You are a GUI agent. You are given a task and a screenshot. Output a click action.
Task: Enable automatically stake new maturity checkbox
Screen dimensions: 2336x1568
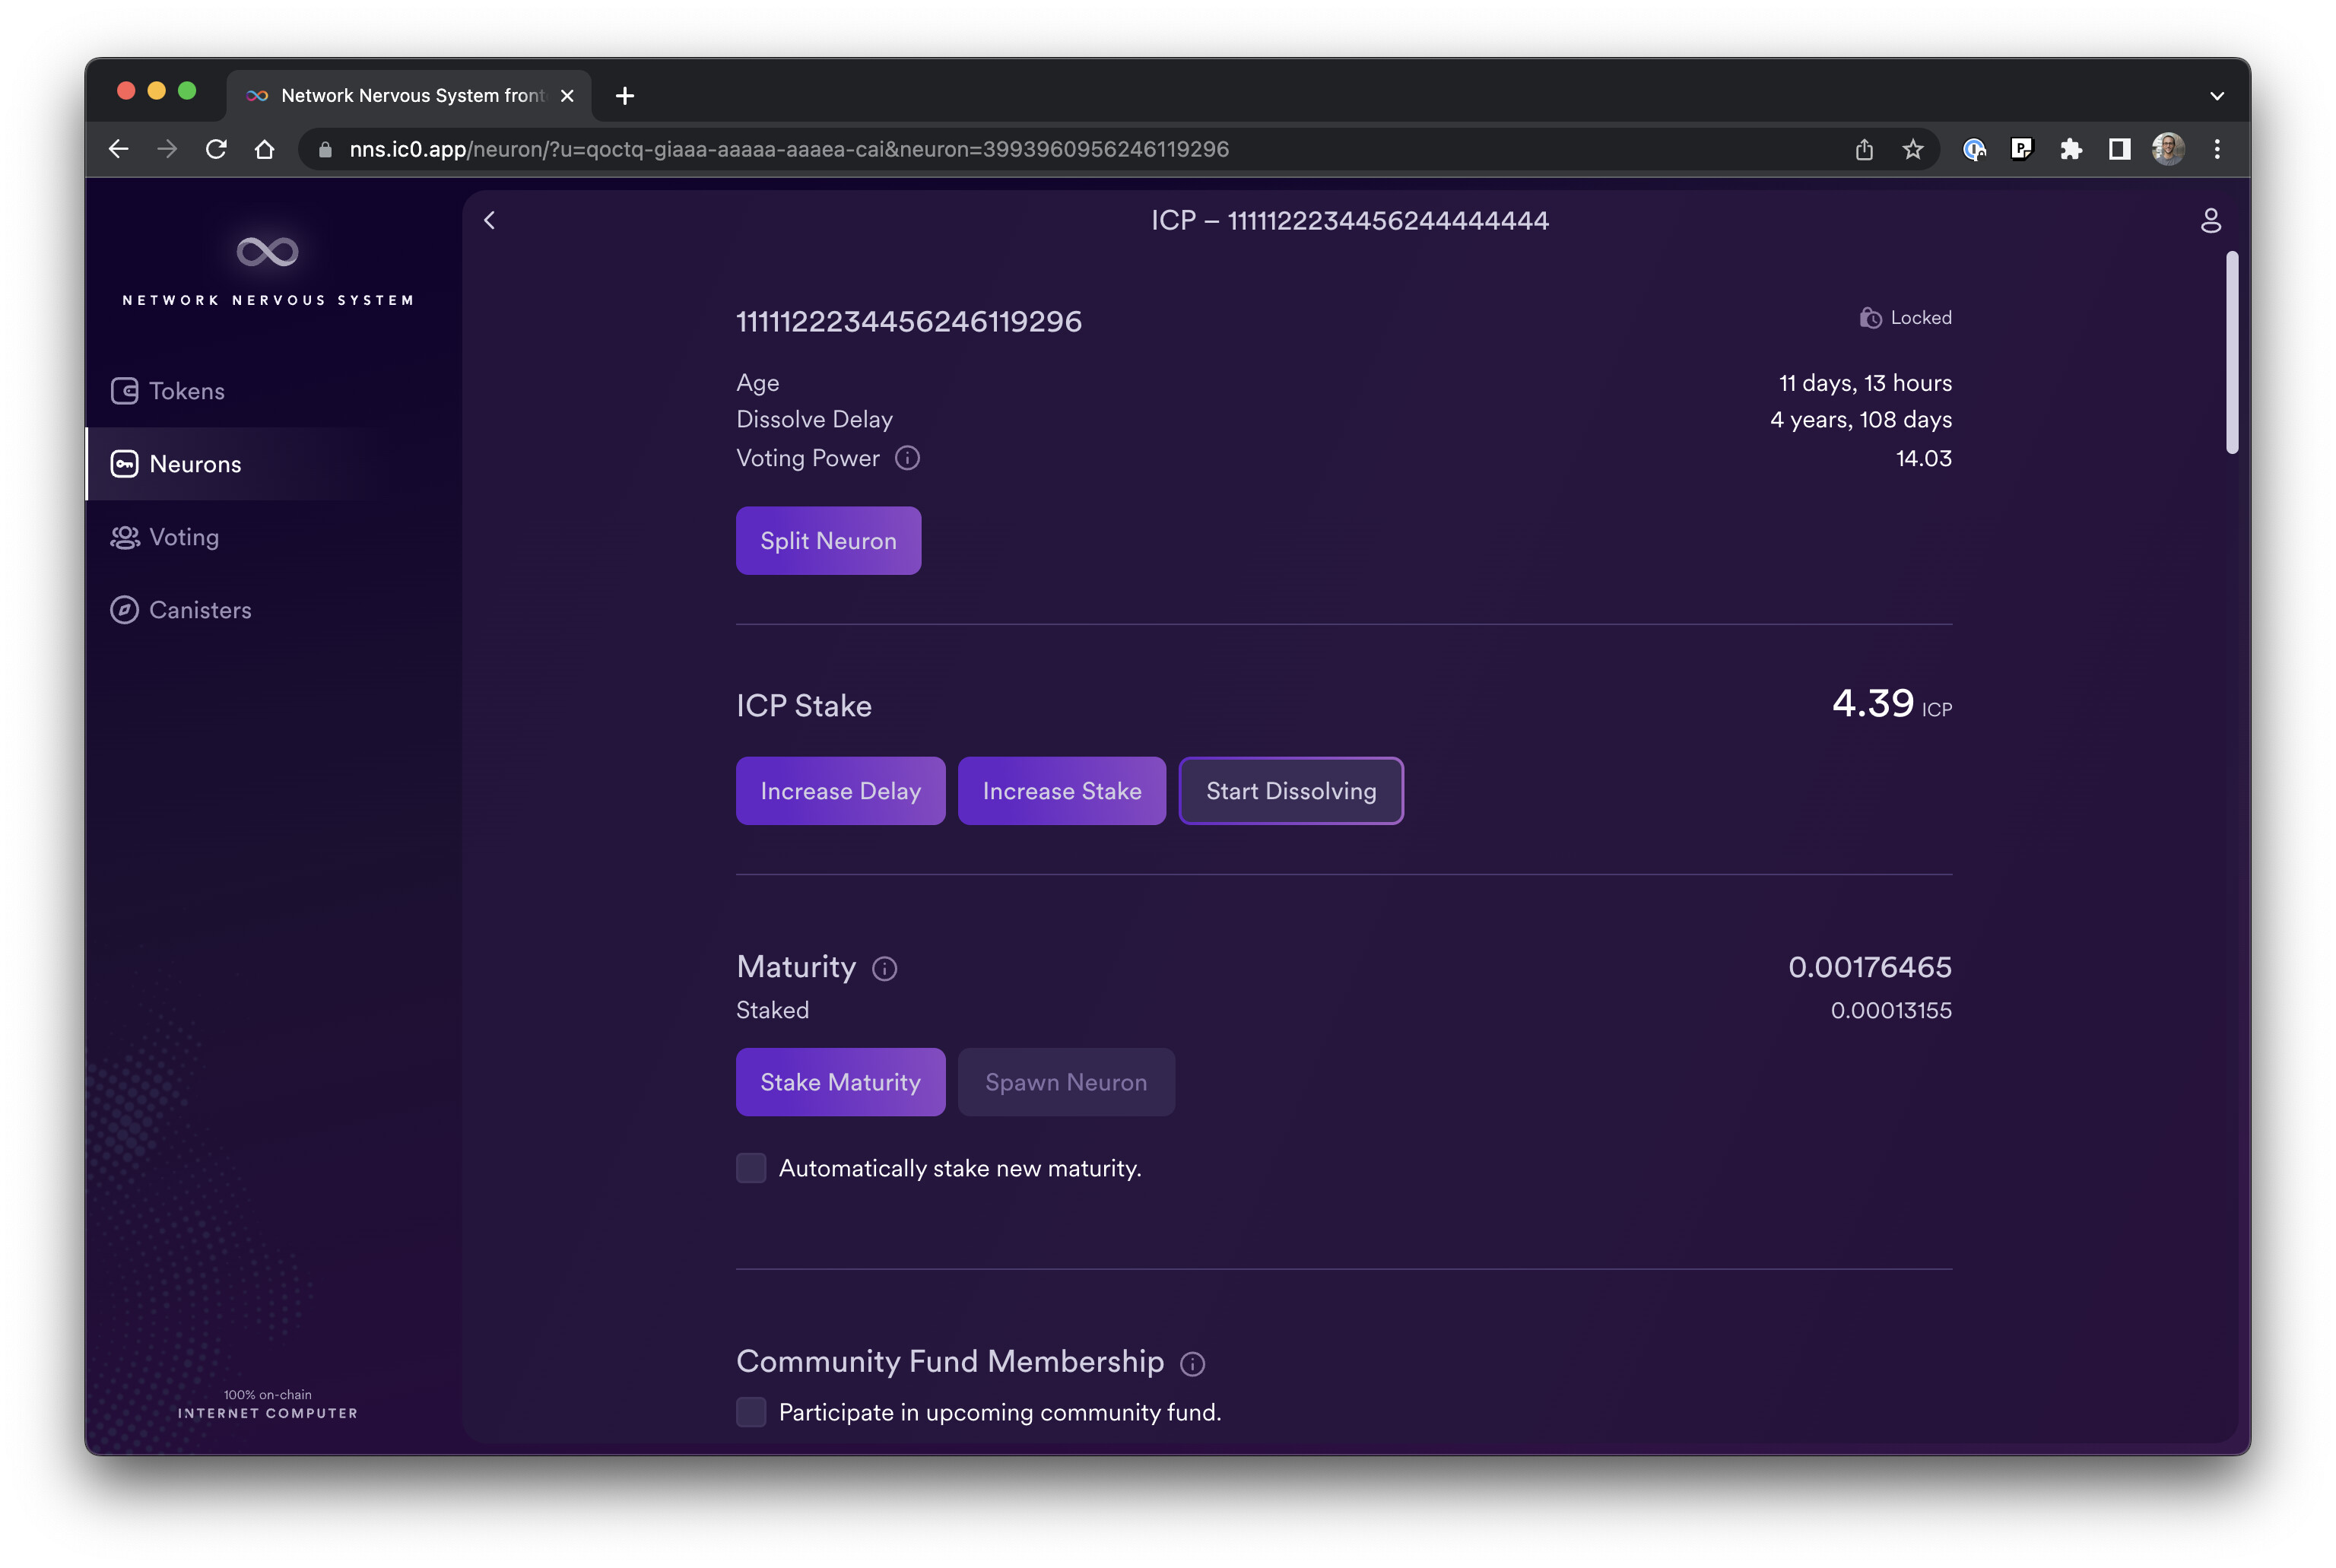751,1168
